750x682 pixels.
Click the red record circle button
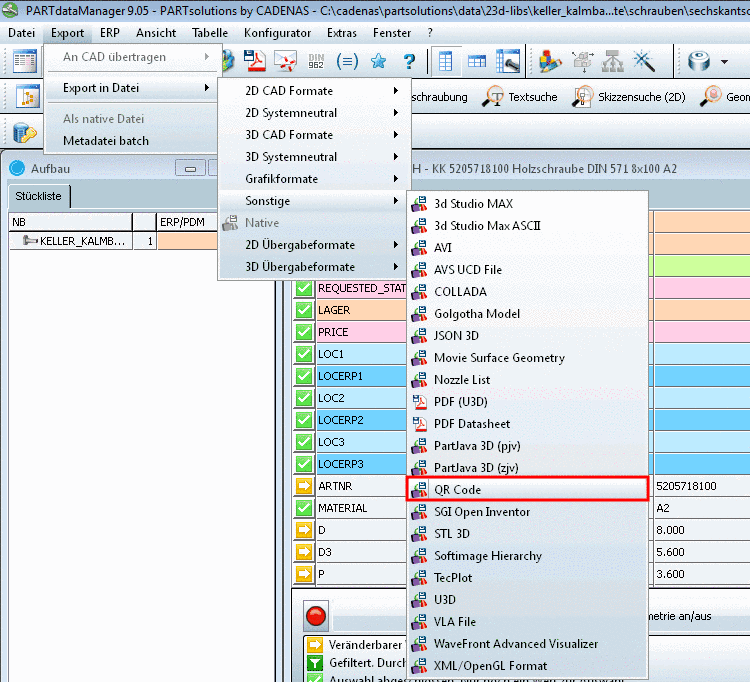click(x=316, y=616)
